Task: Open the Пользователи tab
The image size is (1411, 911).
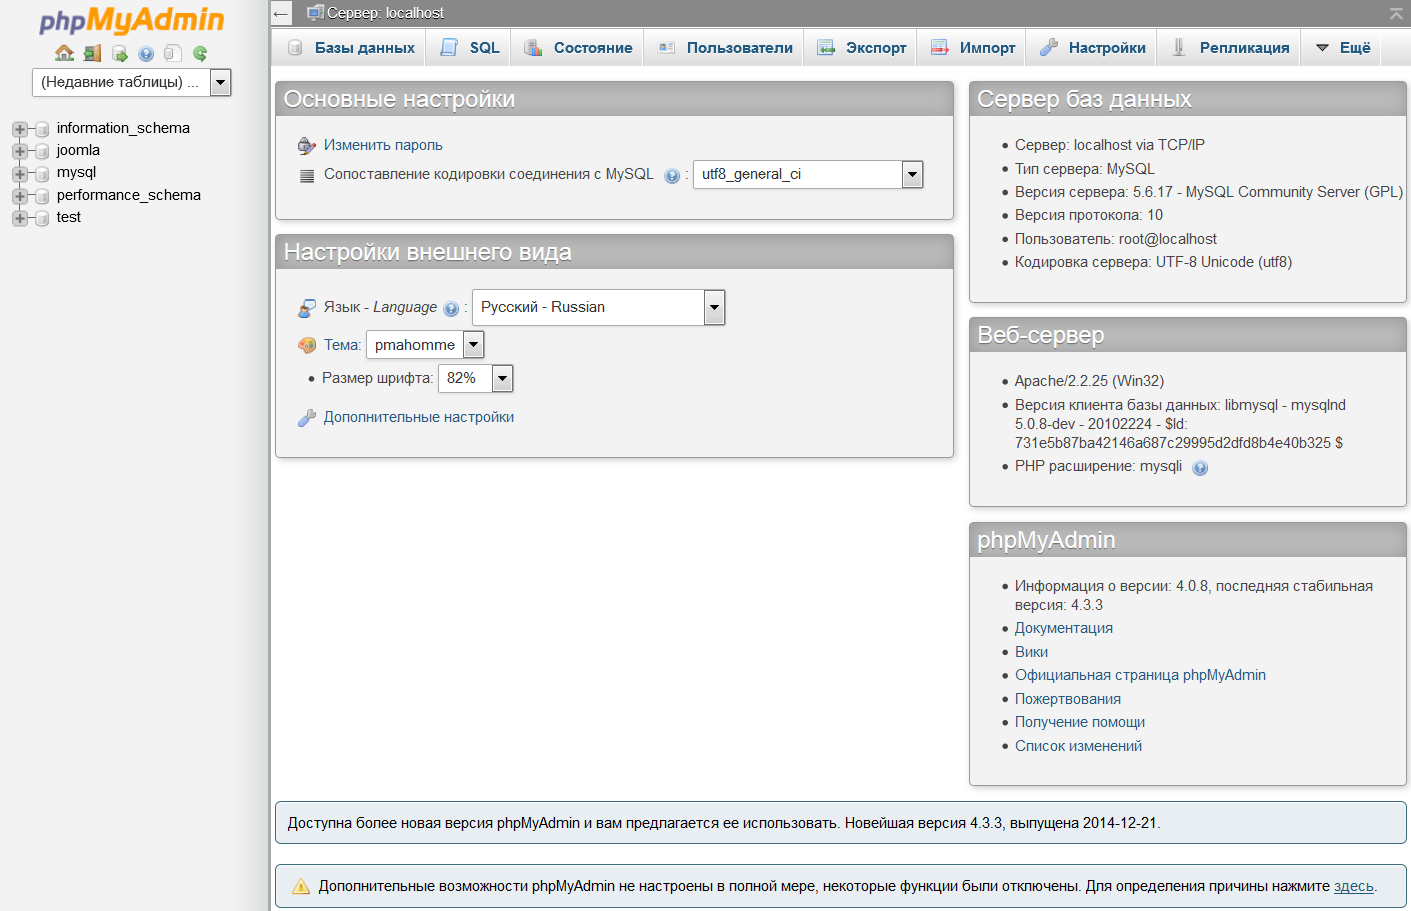Action: pyautogui.click(x=725, y=47)
